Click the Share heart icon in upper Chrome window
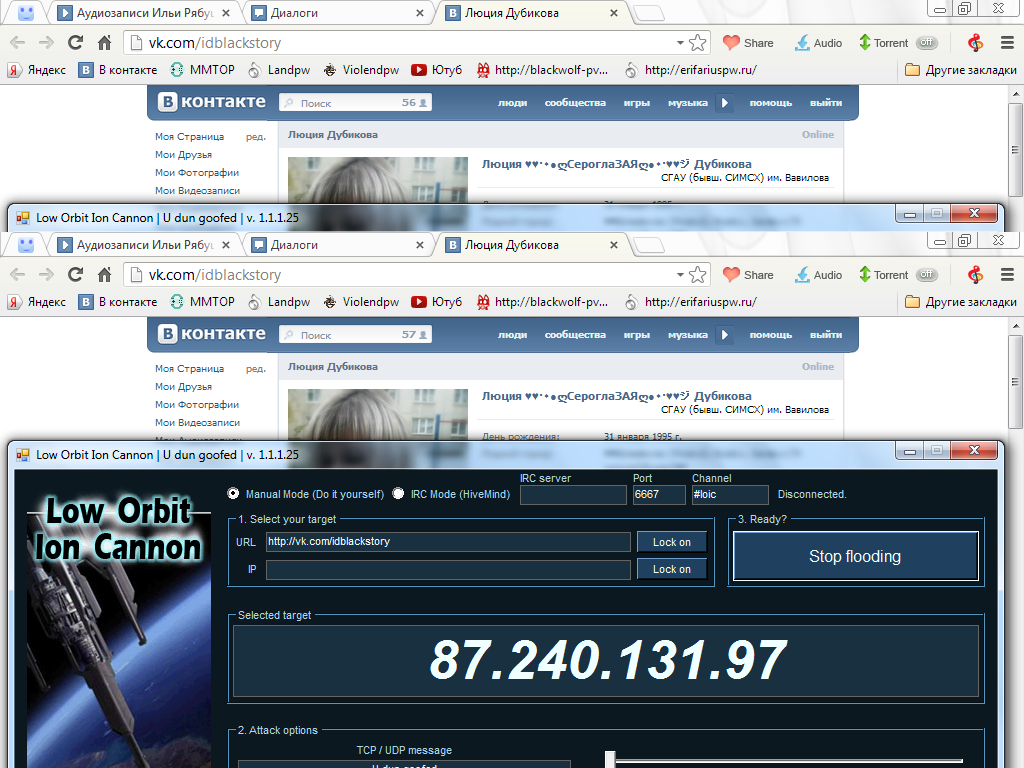1024x768 pixels. click(731, 43)
